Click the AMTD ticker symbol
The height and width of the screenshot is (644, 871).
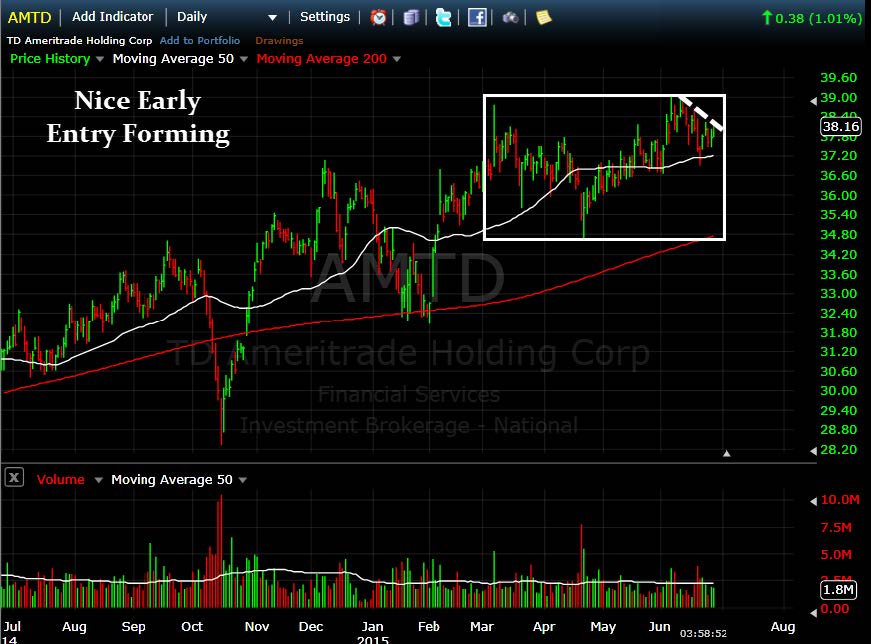(29, 18)
